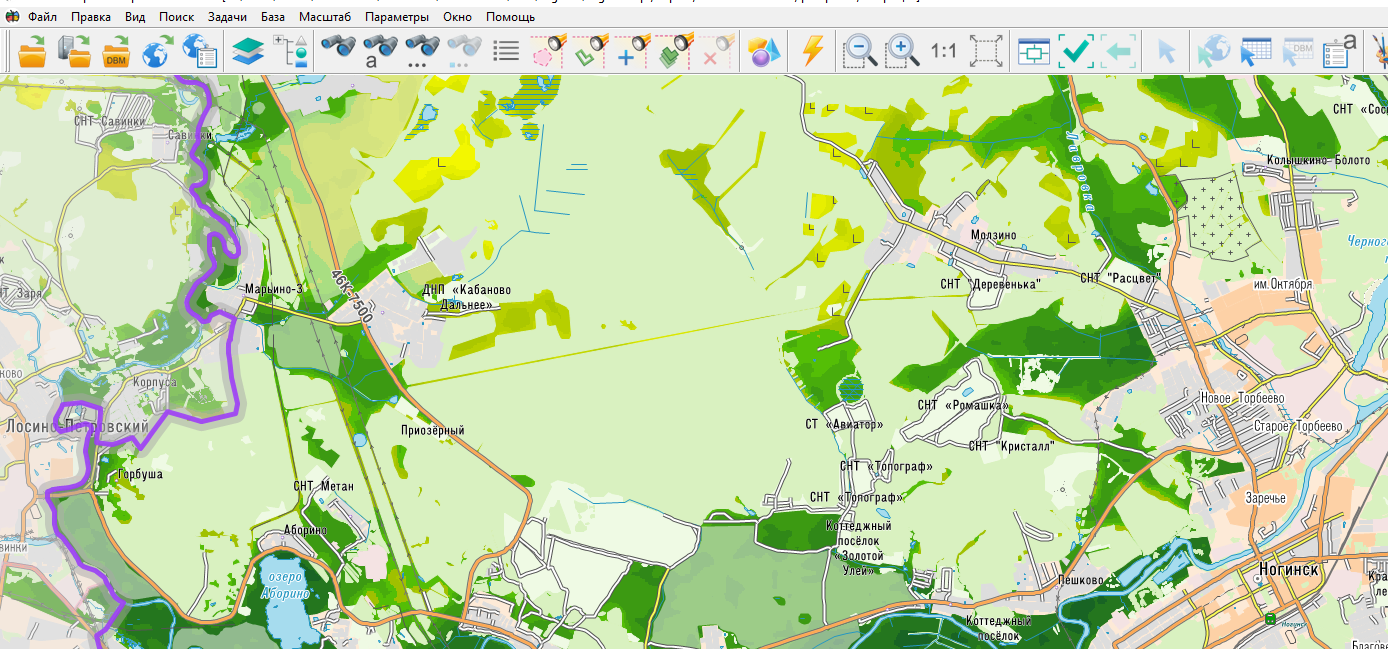Click the binoculars with letter 'a' icon
Screen dimensions: 1388x649
(379, 51)
